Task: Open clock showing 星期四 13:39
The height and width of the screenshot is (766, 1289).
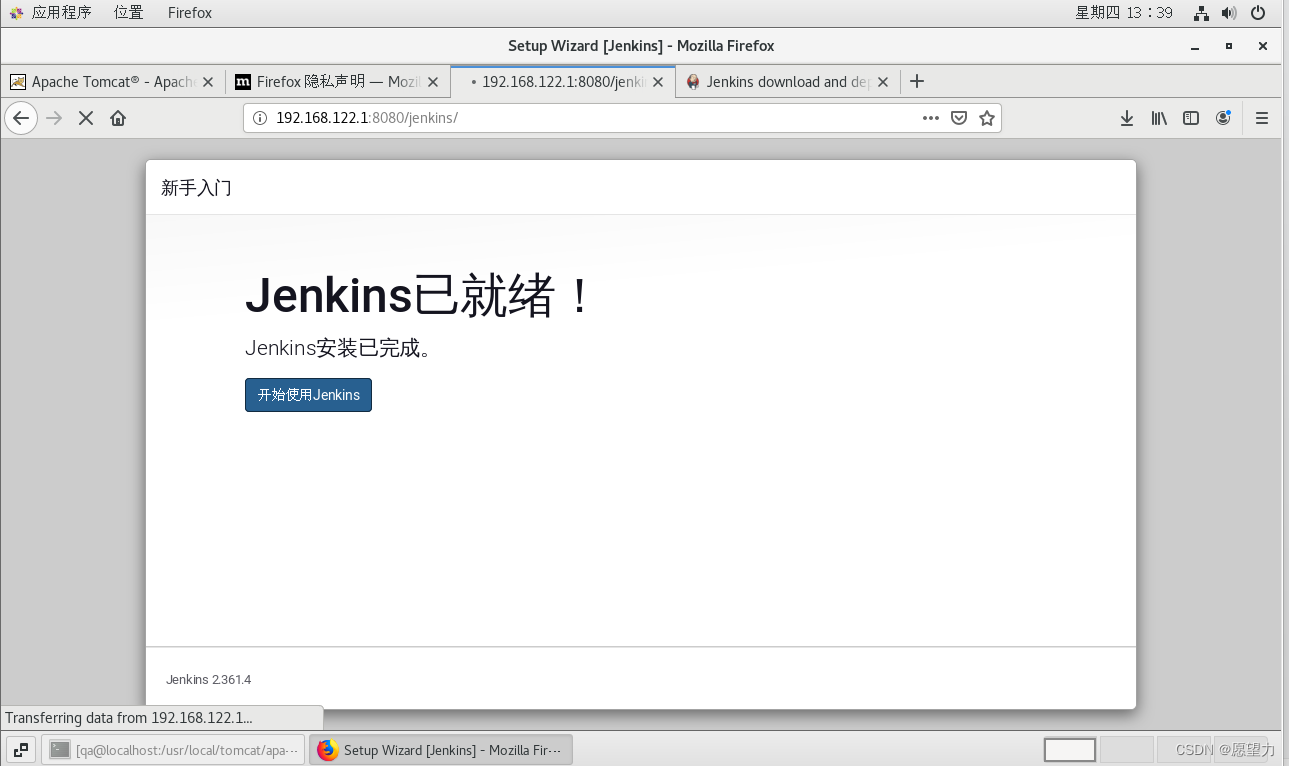Action: click(x=1124, y=13)
